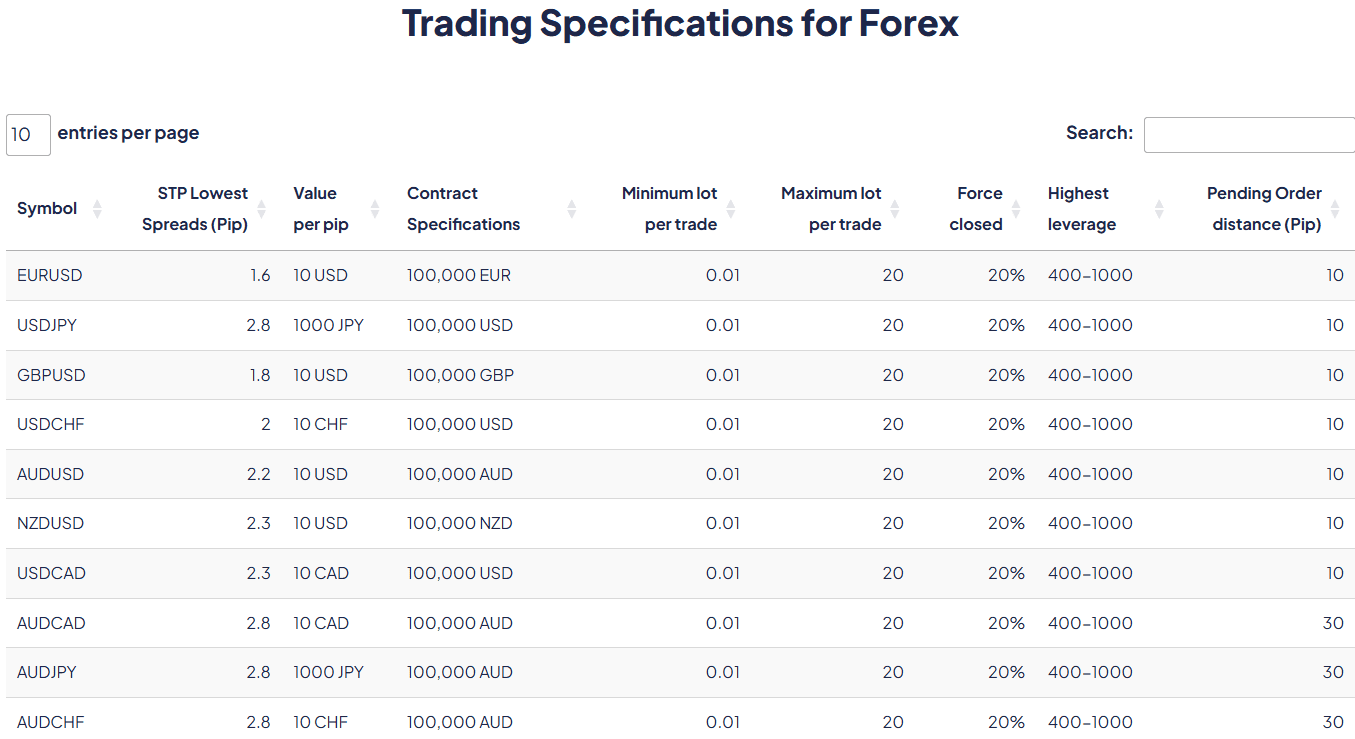
Task: Click the Symbol column sort arrows
Action: (97, 208)
